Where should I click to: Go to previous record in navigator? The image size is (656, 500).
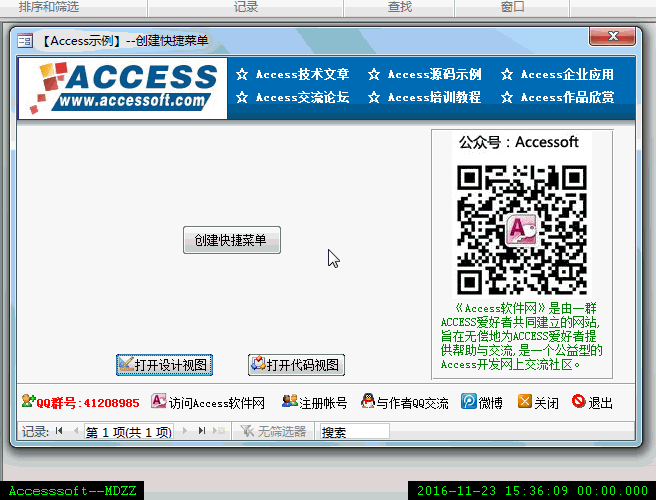click(x=76, y=431)
